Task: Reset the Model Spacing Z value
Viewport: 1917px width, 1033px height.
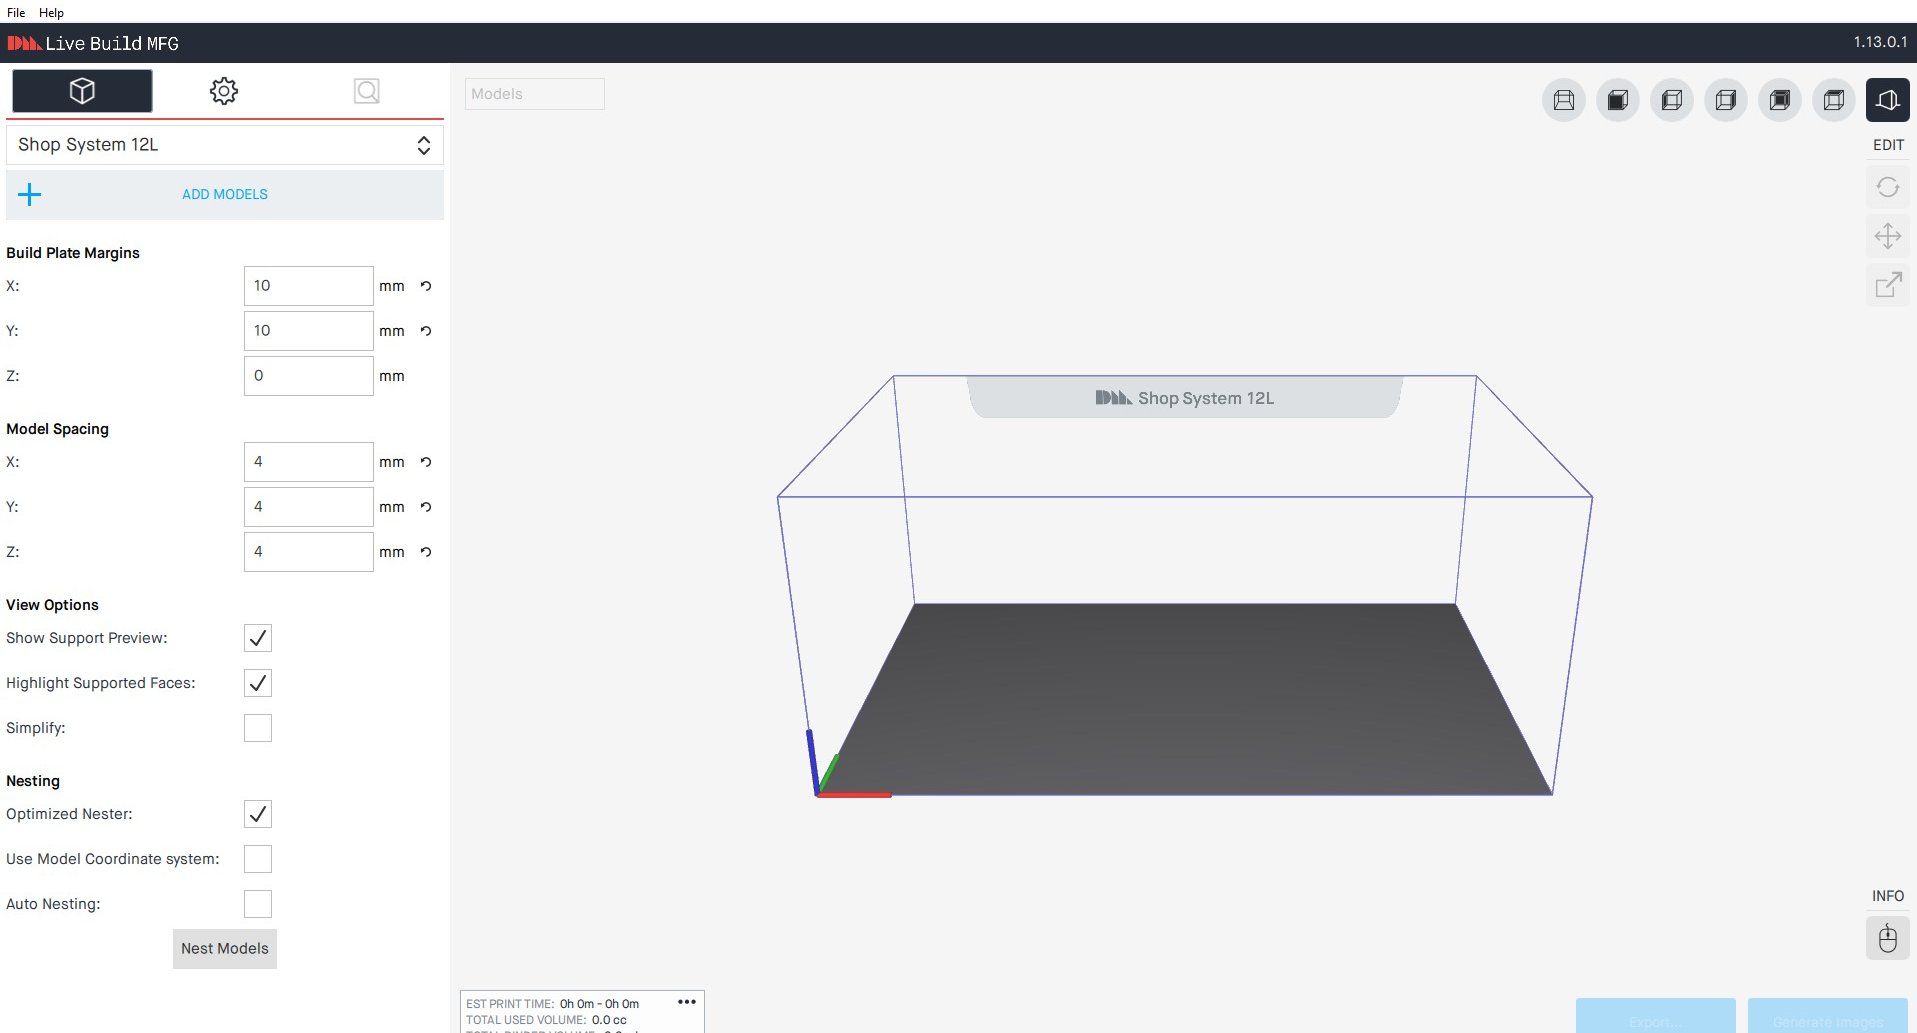Action: click(x=426, y=552)
